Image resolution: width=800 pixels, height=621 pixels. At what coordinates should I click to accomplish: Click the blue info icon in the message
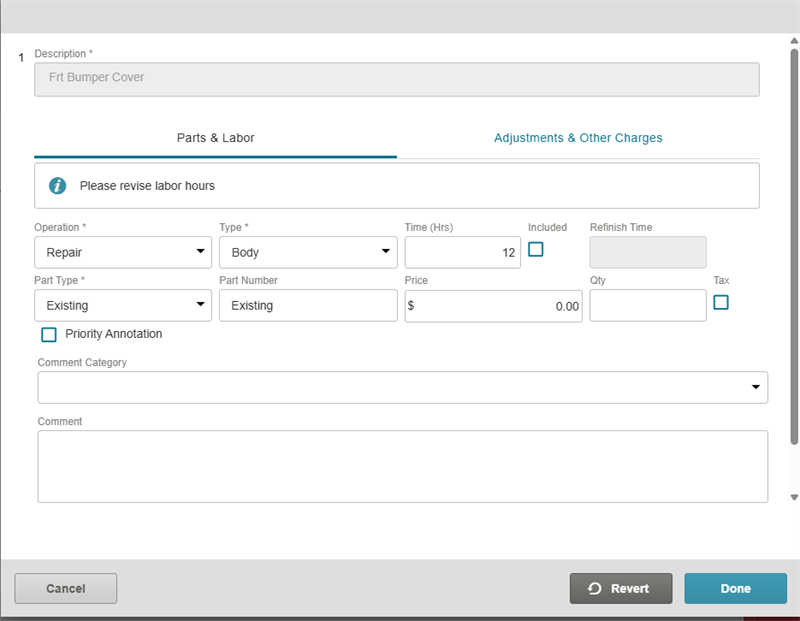click(x=58, y=186)
